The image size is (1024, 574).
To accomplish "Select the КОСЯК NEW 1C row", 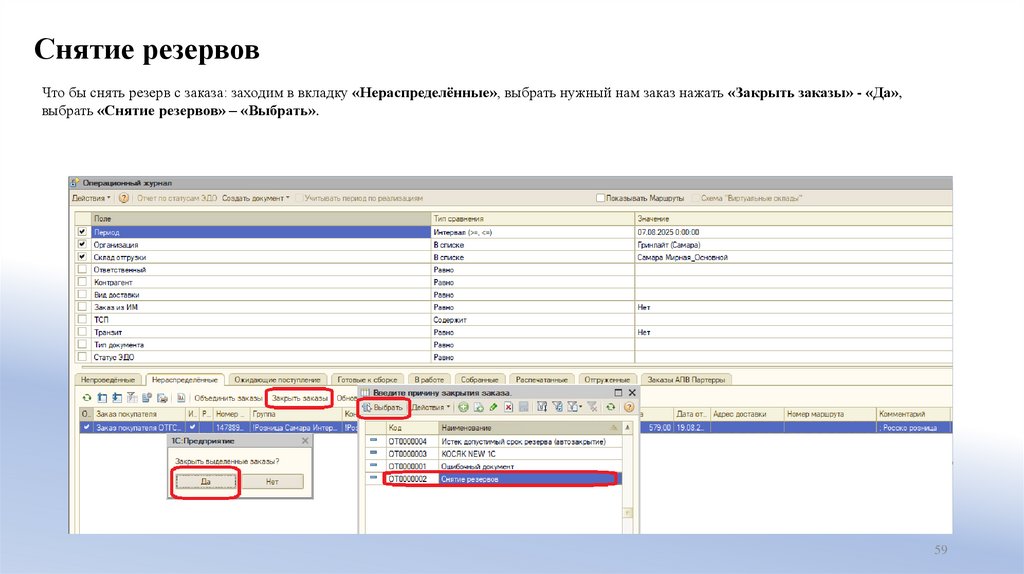I will pyautogui.click(x=493, y=453).
